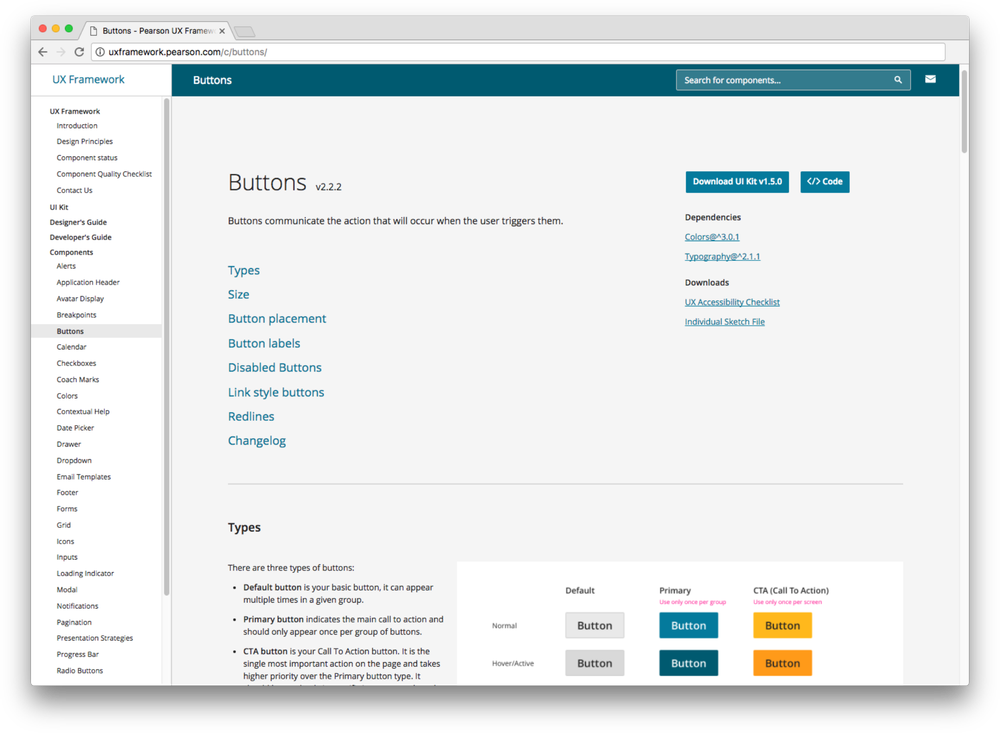Open Component Quality Checklist in sidebar

click(104, 174)
